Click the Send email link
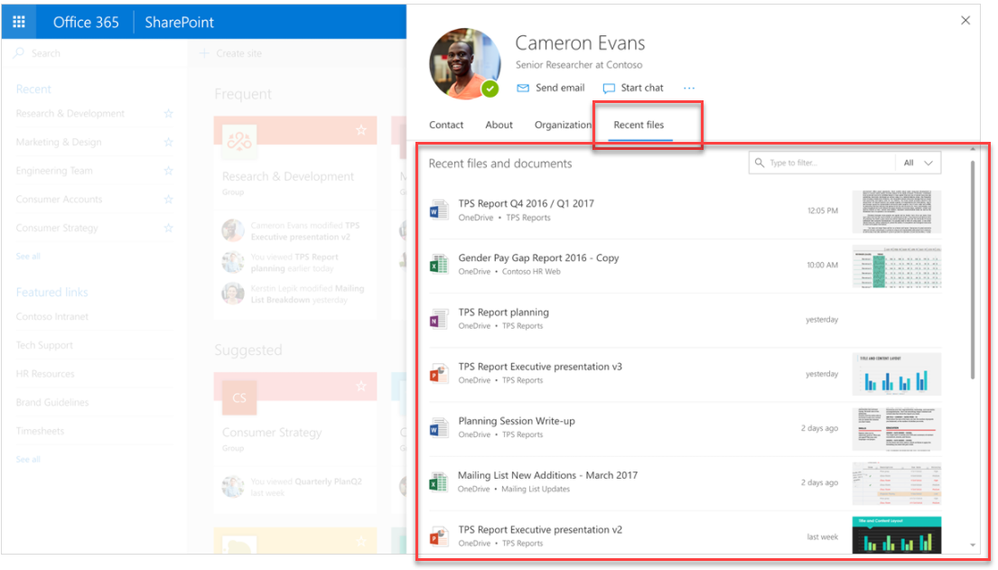The width and height of the screenshot is (998, 570). (x=560, y=88)
